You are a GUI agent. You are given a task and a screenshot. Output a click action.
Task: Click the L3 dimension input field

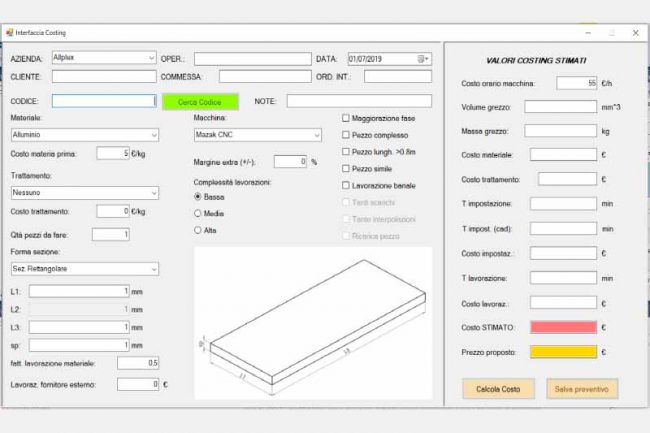pos(79,327)
